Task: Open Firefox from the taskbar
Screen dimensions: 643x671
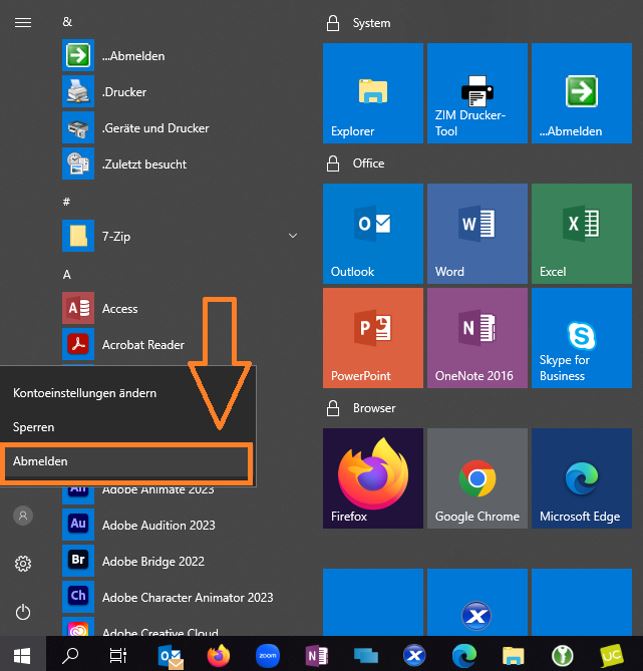Action: click(219, 655)
